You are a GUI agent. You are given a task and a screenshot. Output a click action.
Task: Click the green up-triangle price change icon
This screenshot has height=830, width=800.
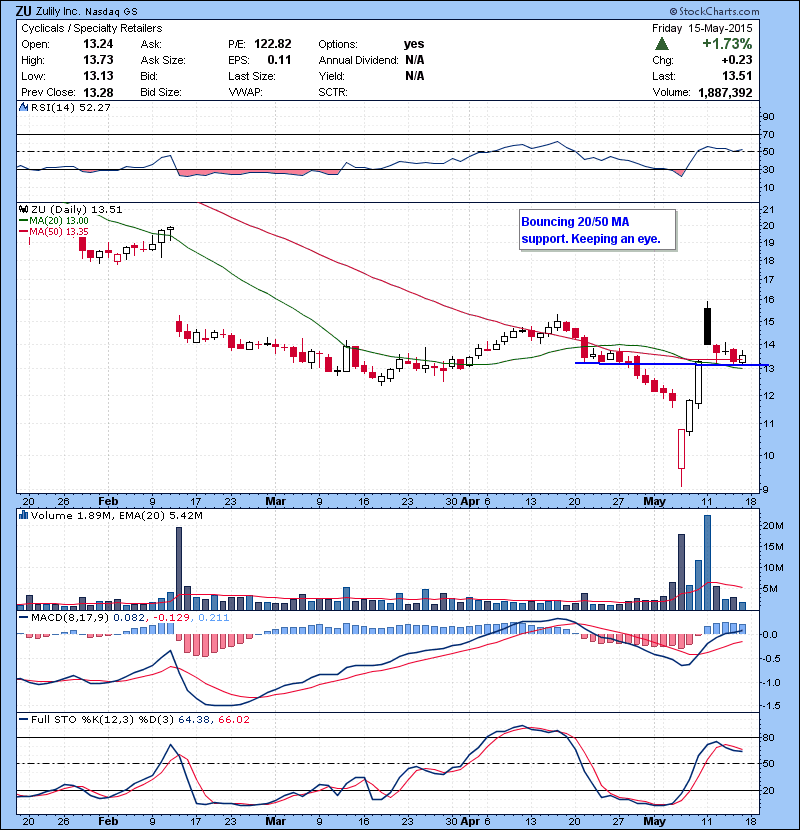(x=661, y=44)
